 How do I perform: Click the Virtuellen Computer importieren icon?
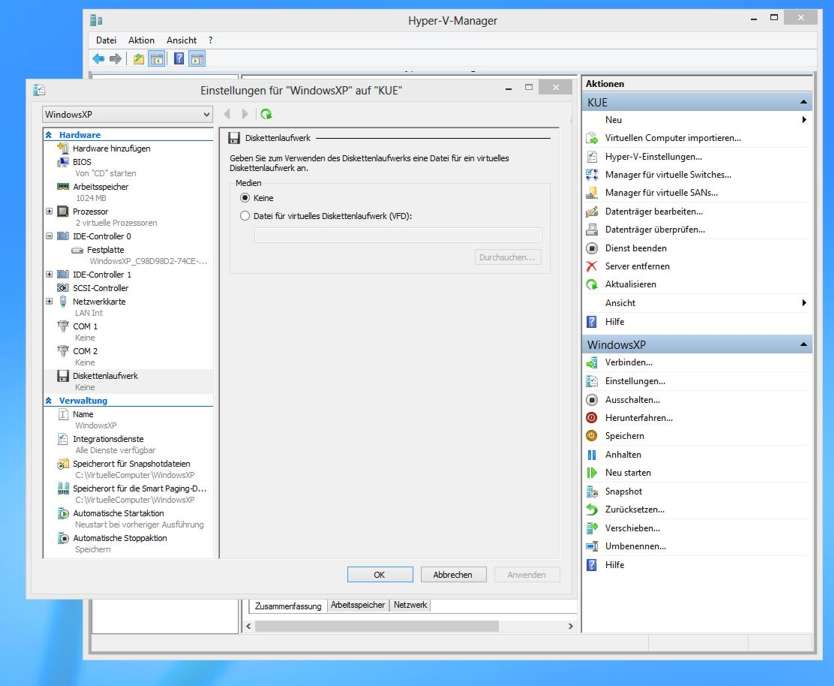point(591,138)
